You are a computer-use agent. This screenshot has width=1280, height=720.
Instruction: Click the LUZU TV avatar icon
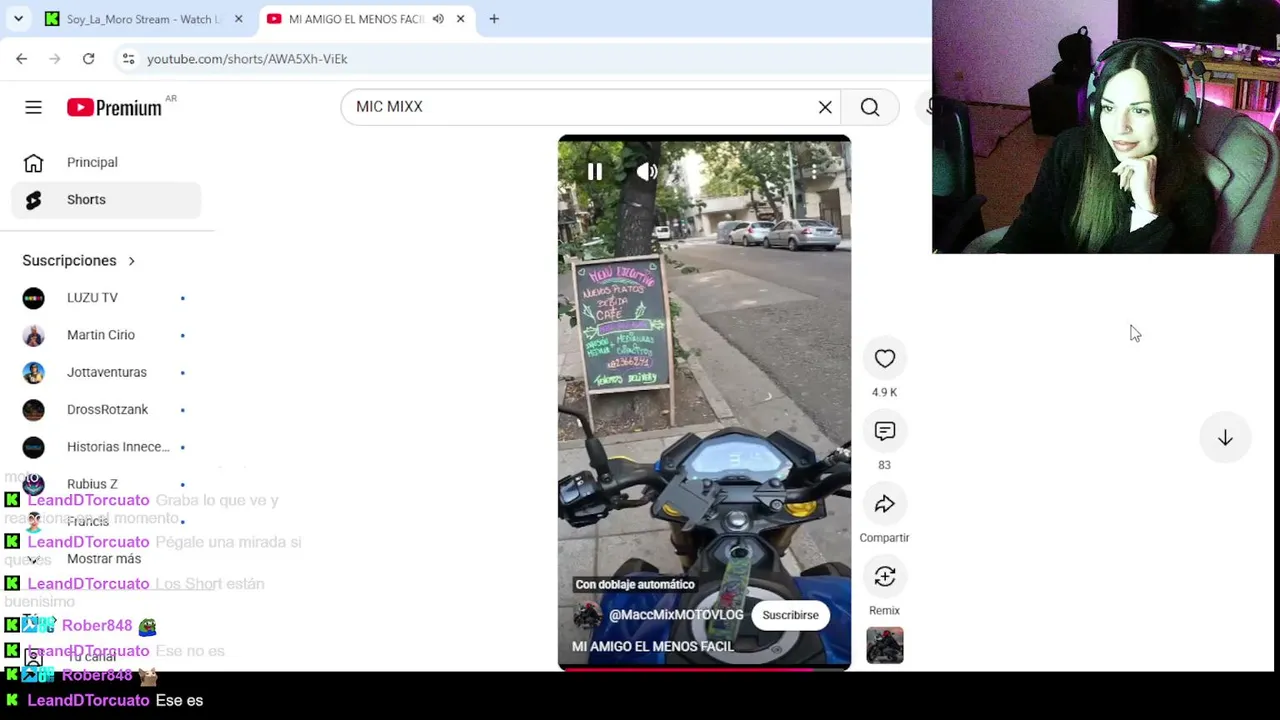(34, 298)
